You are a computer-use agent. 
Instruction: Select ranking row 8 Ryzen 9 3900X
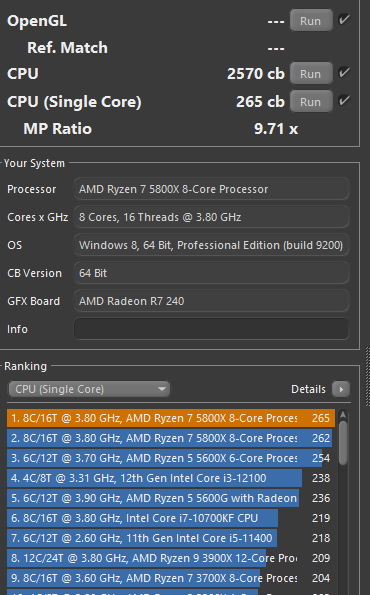[171, 558]
